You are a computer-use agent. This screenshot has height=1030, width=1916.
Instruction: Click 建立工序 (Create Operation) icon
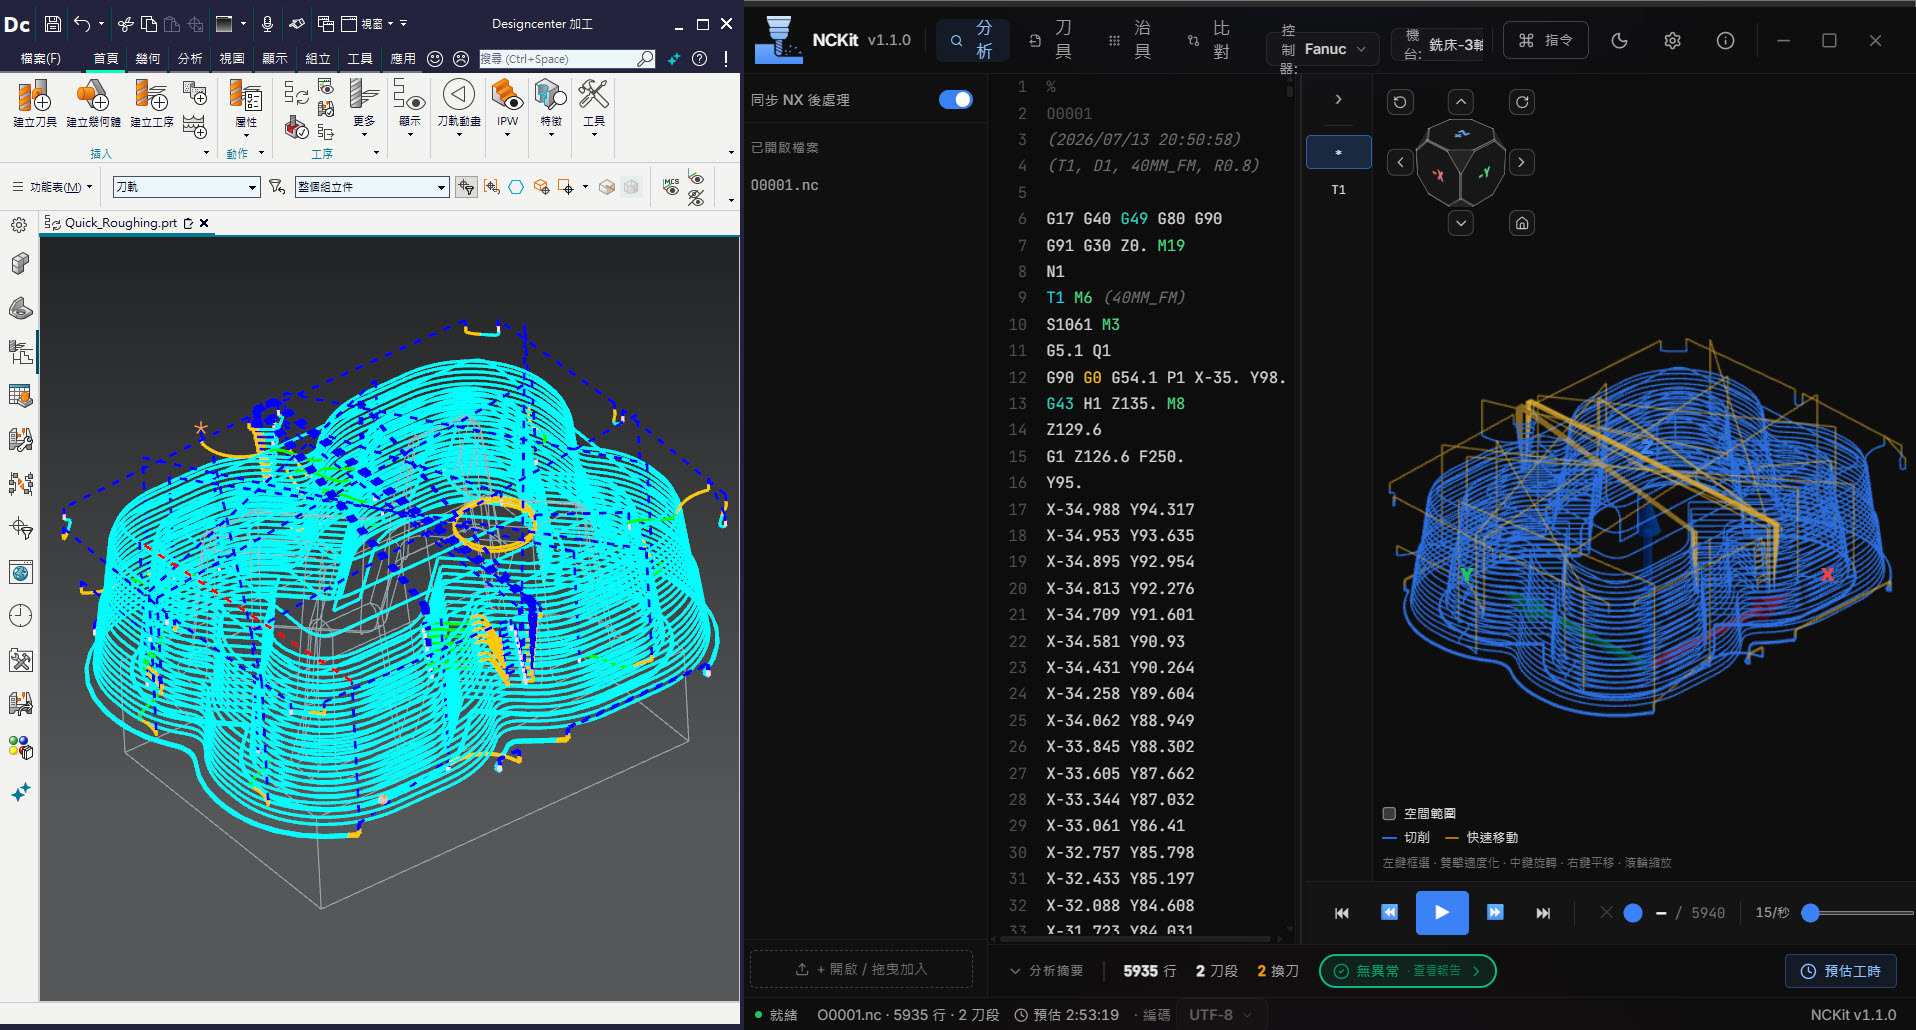(151, 103)
